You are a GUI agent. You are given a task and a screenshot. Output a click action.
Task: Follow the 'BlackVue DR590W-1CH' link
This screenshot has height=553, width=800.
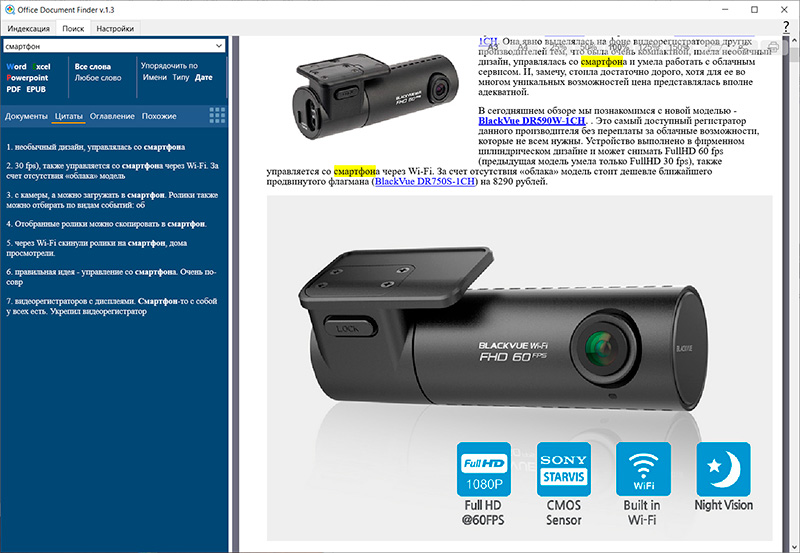[x=531, y=120]
